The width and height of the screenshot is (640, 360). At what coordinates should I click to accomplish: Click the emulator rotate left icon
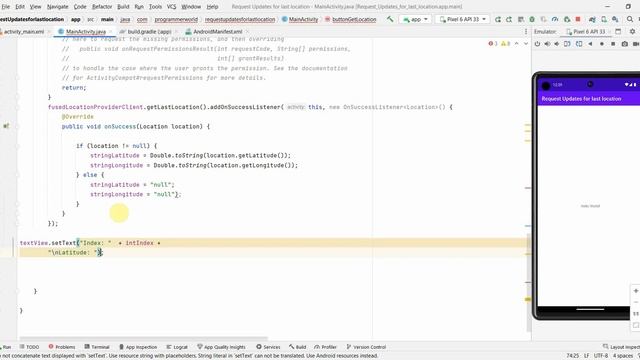point(567,44)
